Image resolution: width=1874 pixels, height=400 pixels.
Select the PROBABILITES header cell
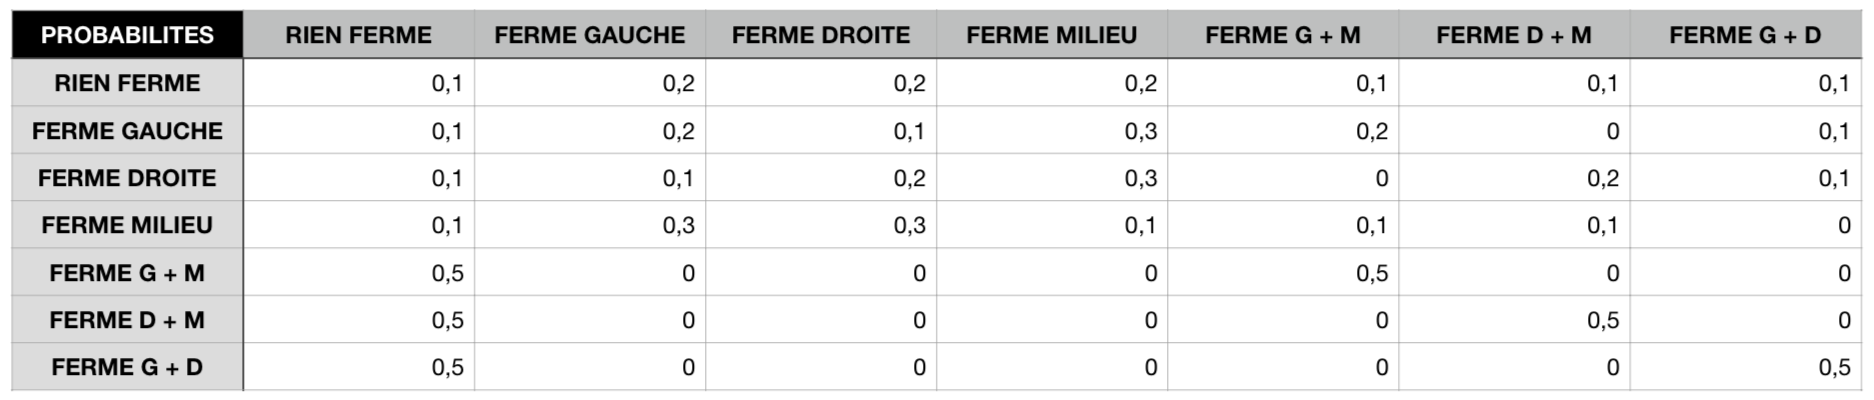[127, 35]
